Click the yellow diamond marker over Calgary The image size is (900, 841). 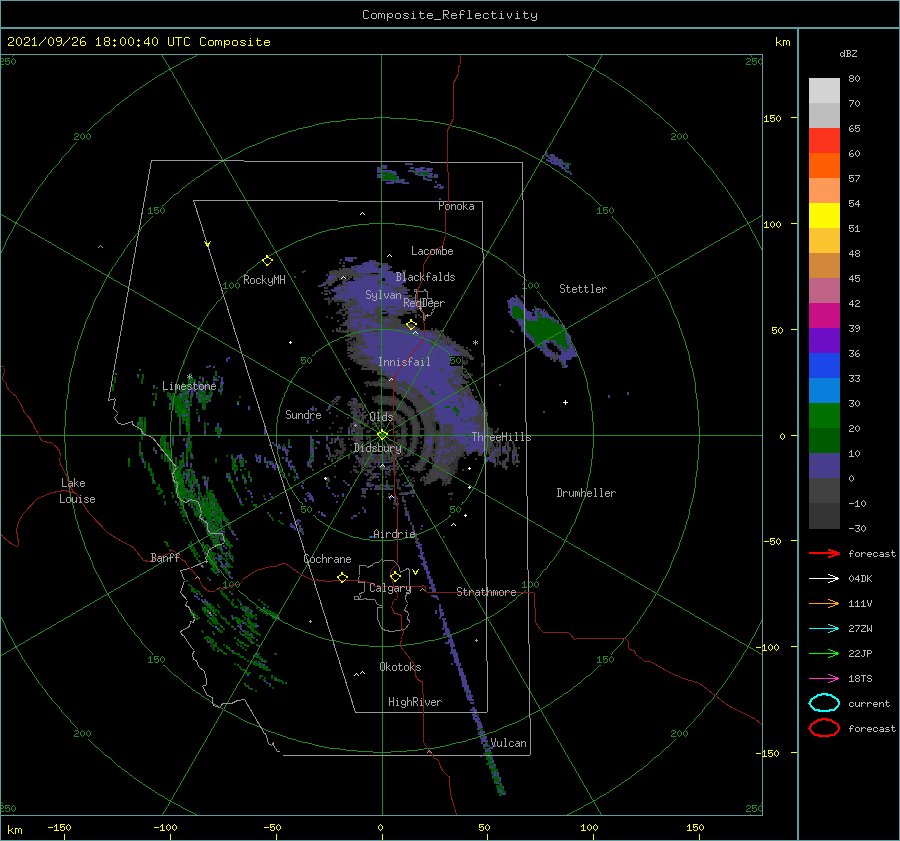[395, 576]
